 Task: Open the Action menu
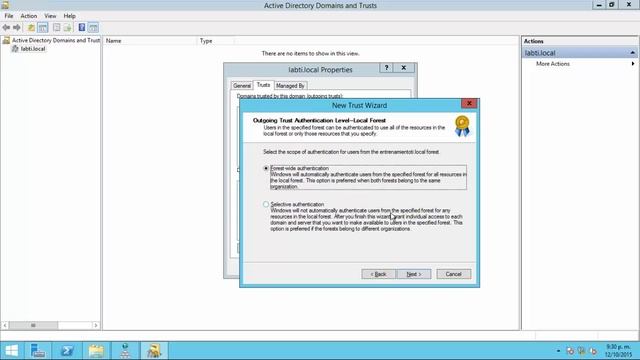[x=29, y=16]
